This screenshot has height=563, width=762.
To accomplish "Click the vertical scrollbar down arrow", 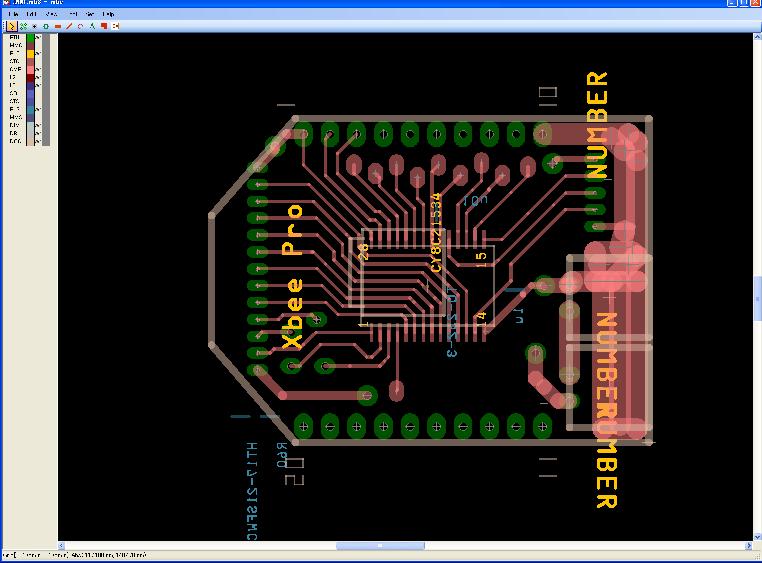I will [757, 537].
